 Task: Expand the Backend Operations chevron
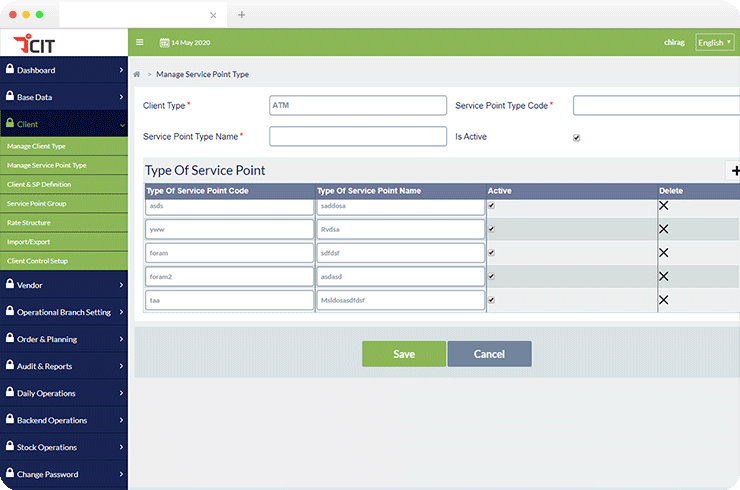[121, 420]
